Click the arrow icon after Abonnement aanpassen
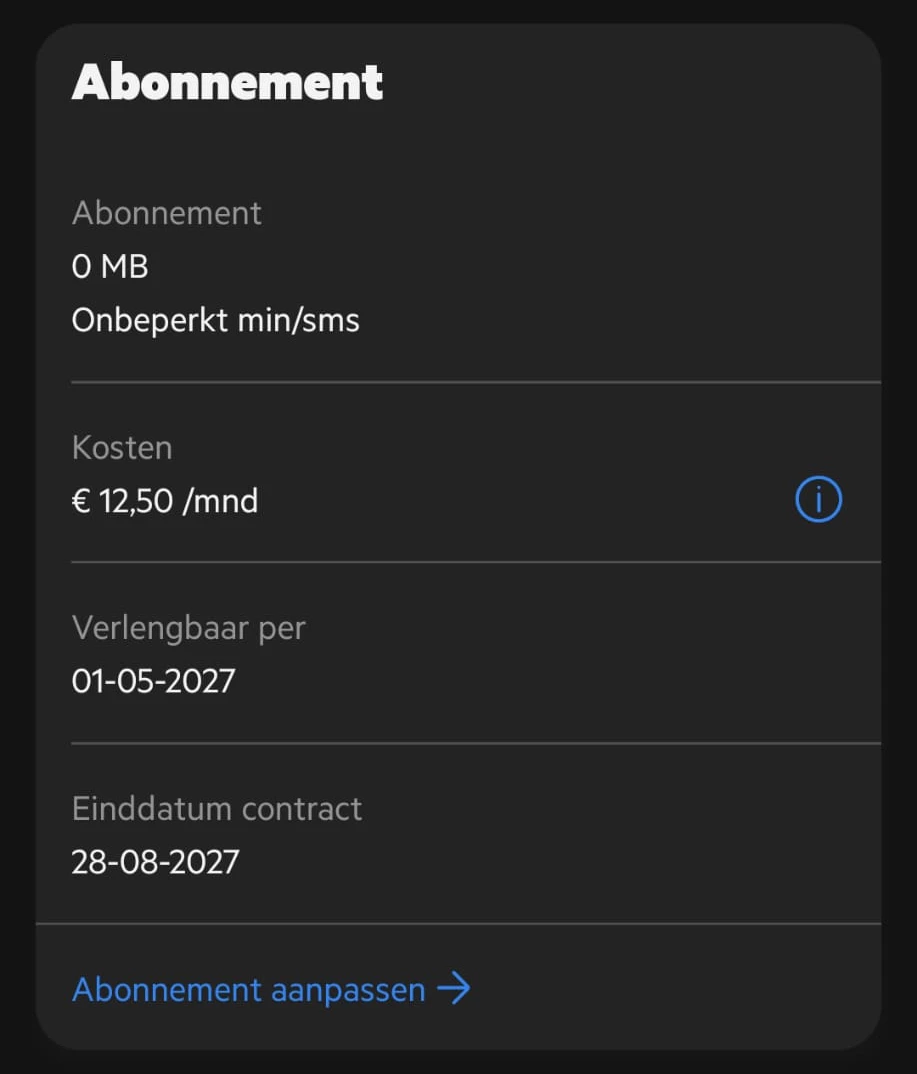The width and height of the screenshot is (917, 1074). (454, 990)
